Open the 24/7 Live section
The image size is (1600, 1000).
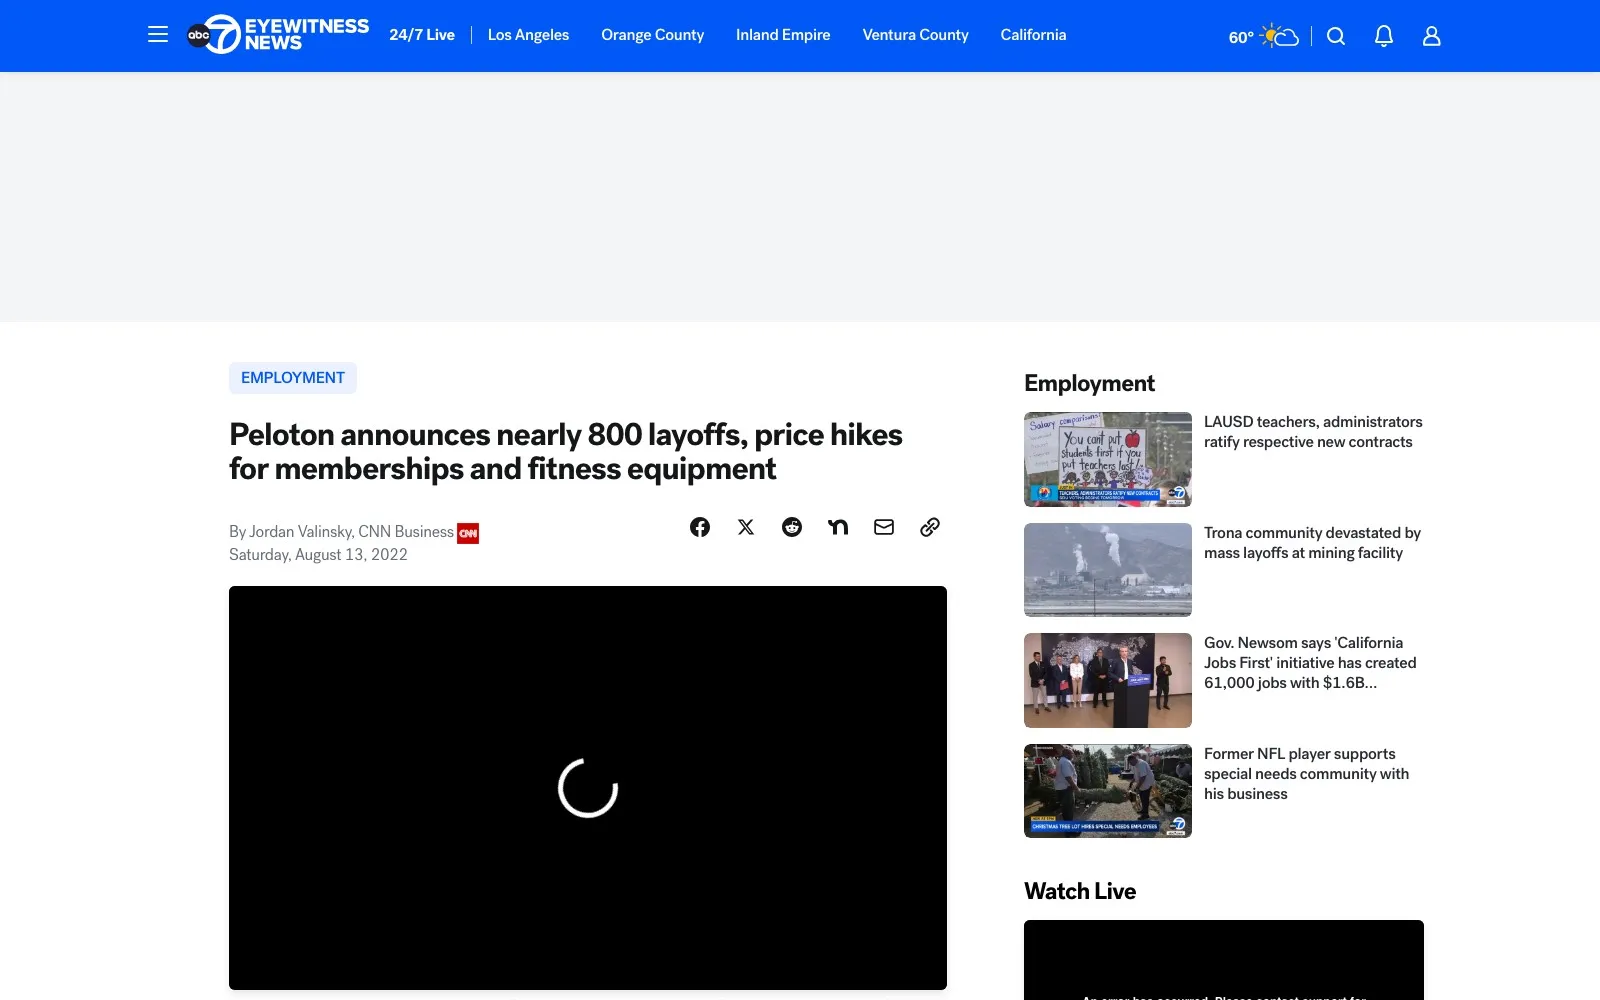422,35
